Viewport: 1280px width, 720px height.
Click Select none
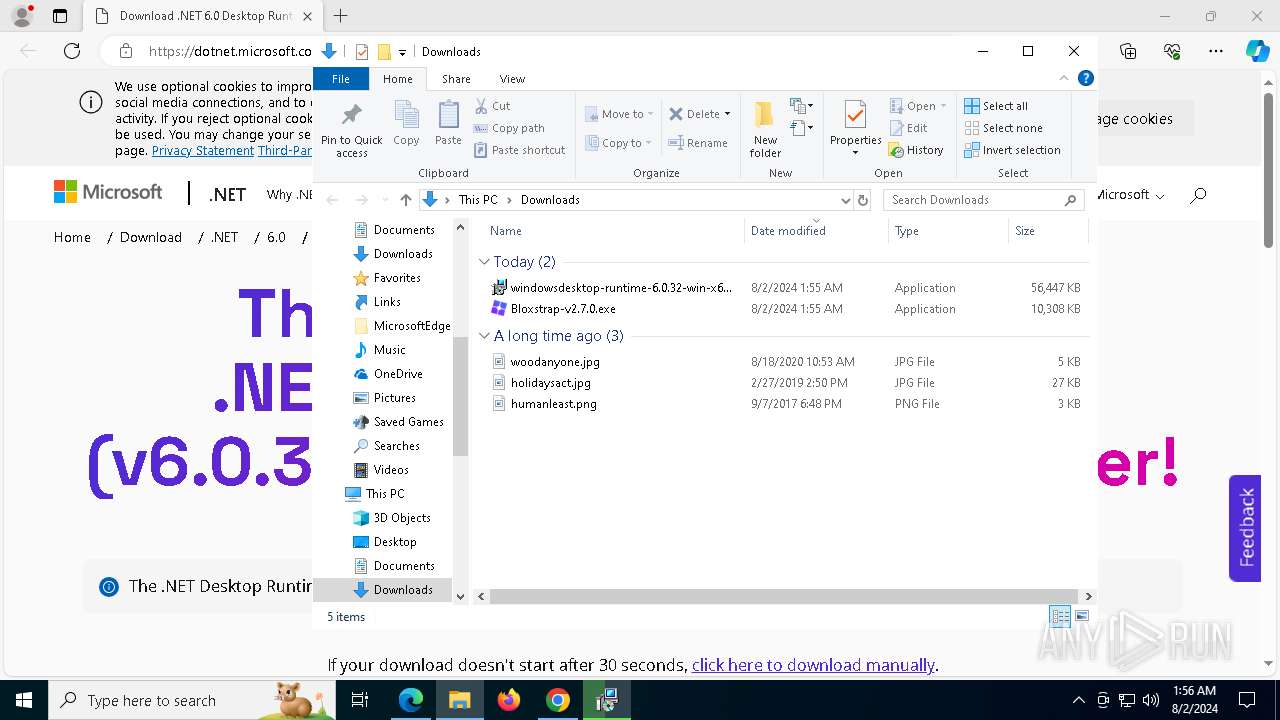(x=1003, y=128)
